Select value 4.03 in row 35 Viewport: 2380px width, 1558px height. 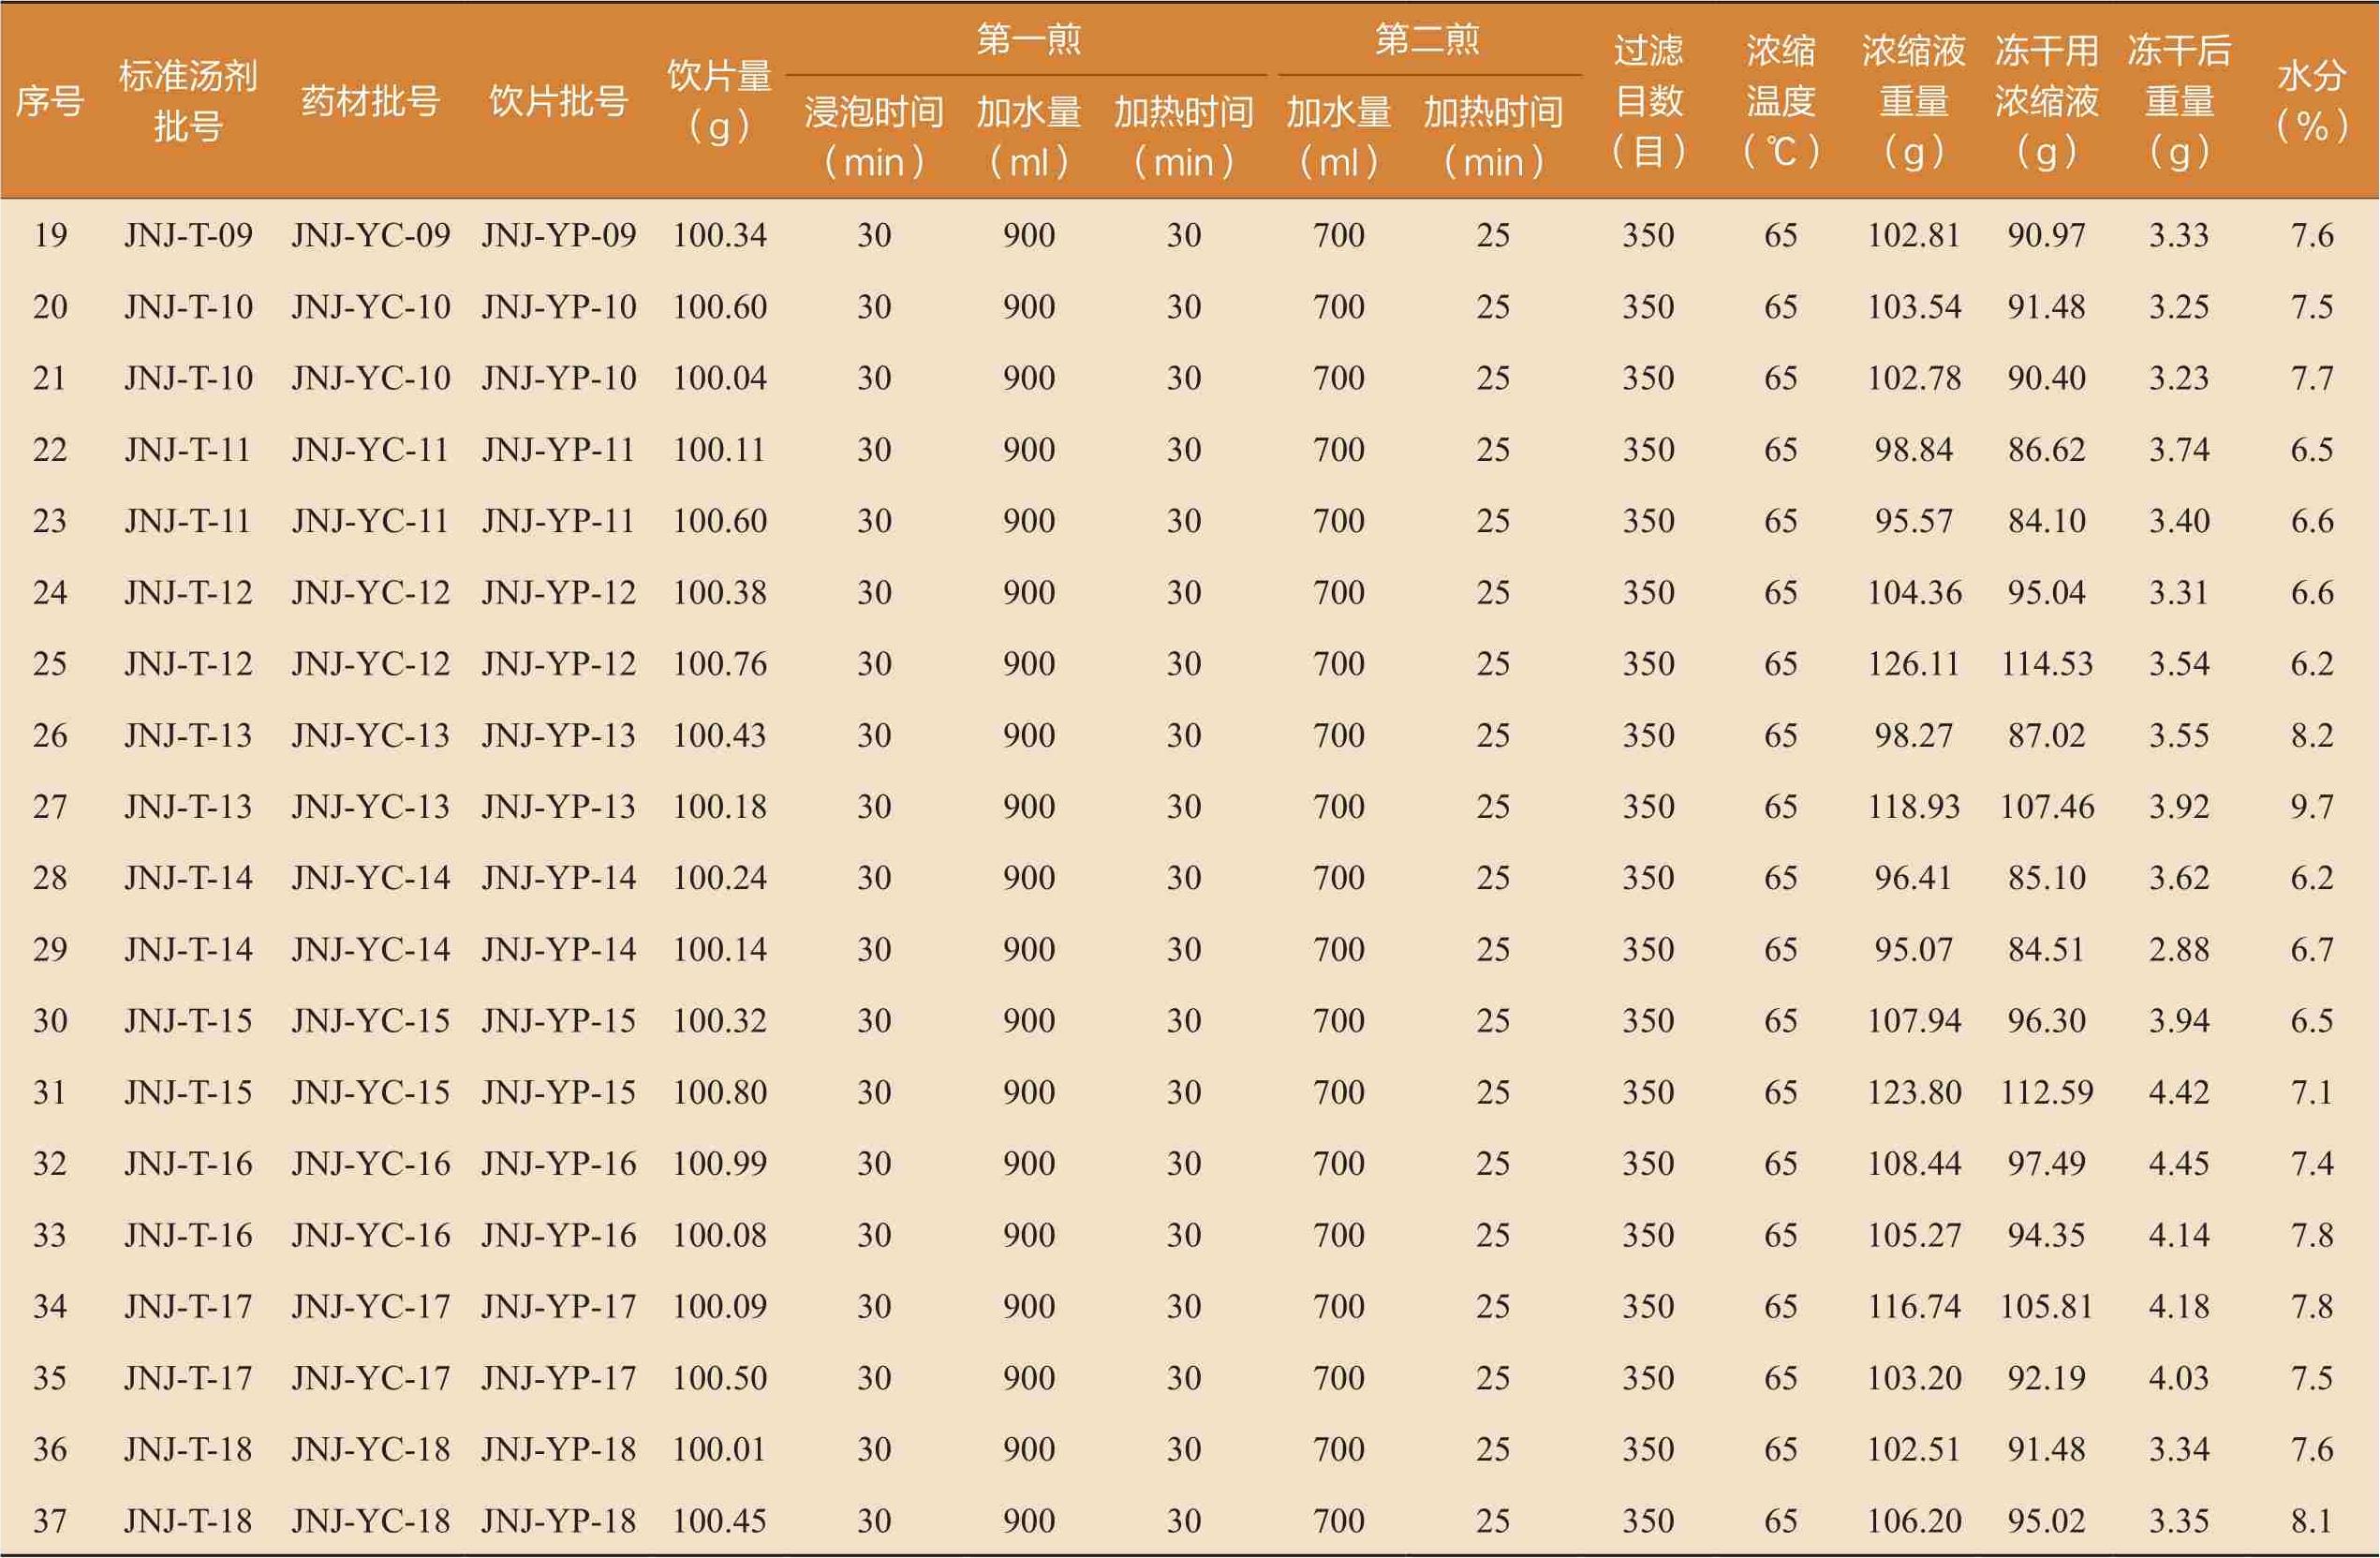coord(2179,1378)
